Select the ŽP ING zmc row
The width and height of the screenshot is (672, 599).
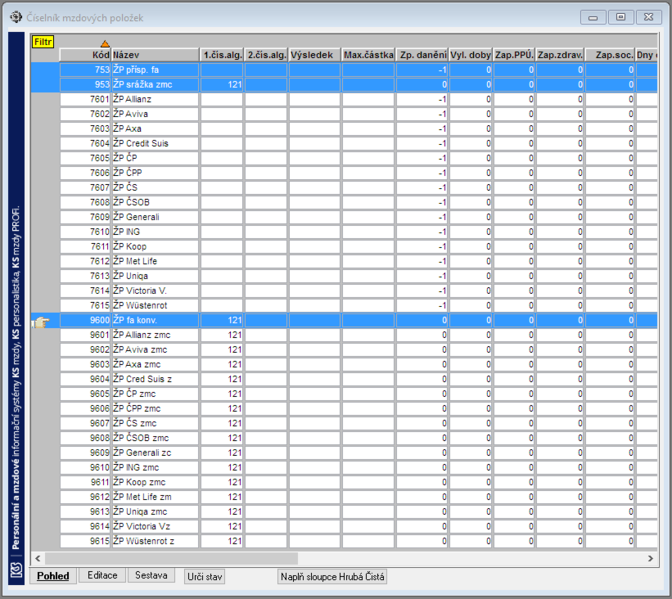(344, 467)
